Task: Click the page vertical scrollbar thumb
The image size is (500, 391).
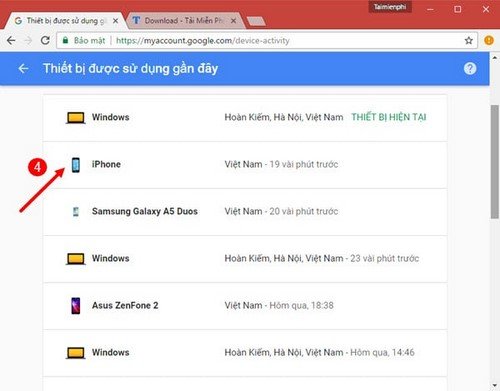Action: pos(495,162)
